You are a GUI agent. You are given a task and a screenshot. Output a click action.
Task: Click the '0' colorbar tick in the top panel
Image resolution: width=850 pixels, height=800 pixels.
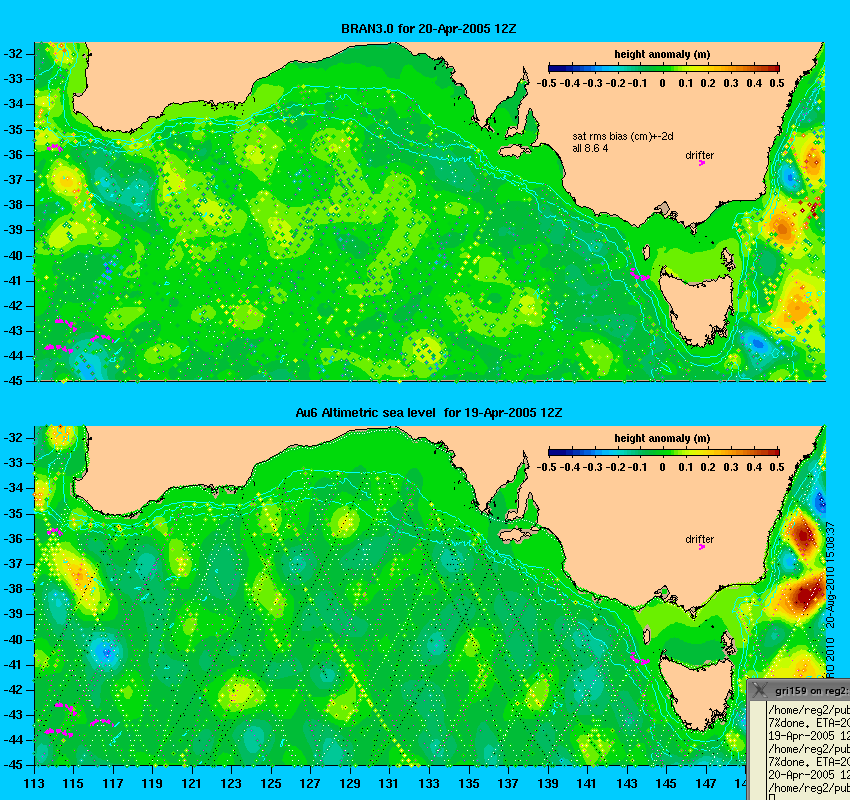662,83
